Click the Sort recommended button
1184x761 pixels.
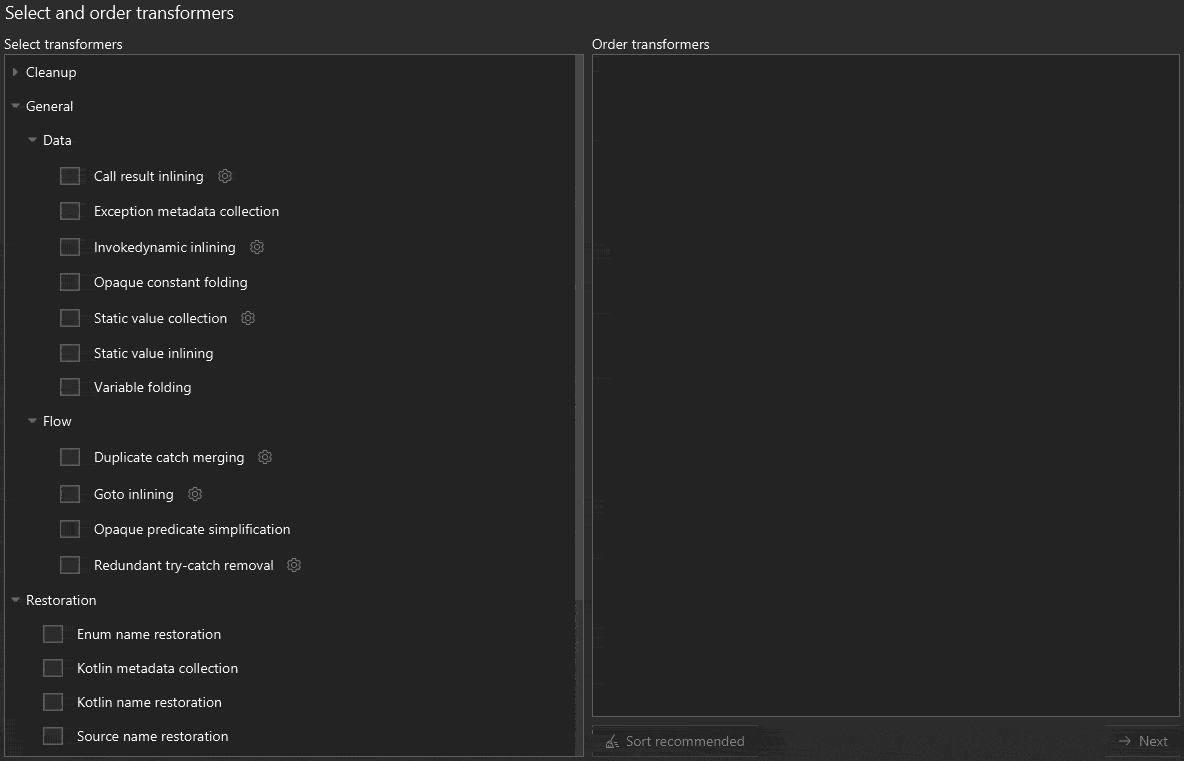point(674,741)
